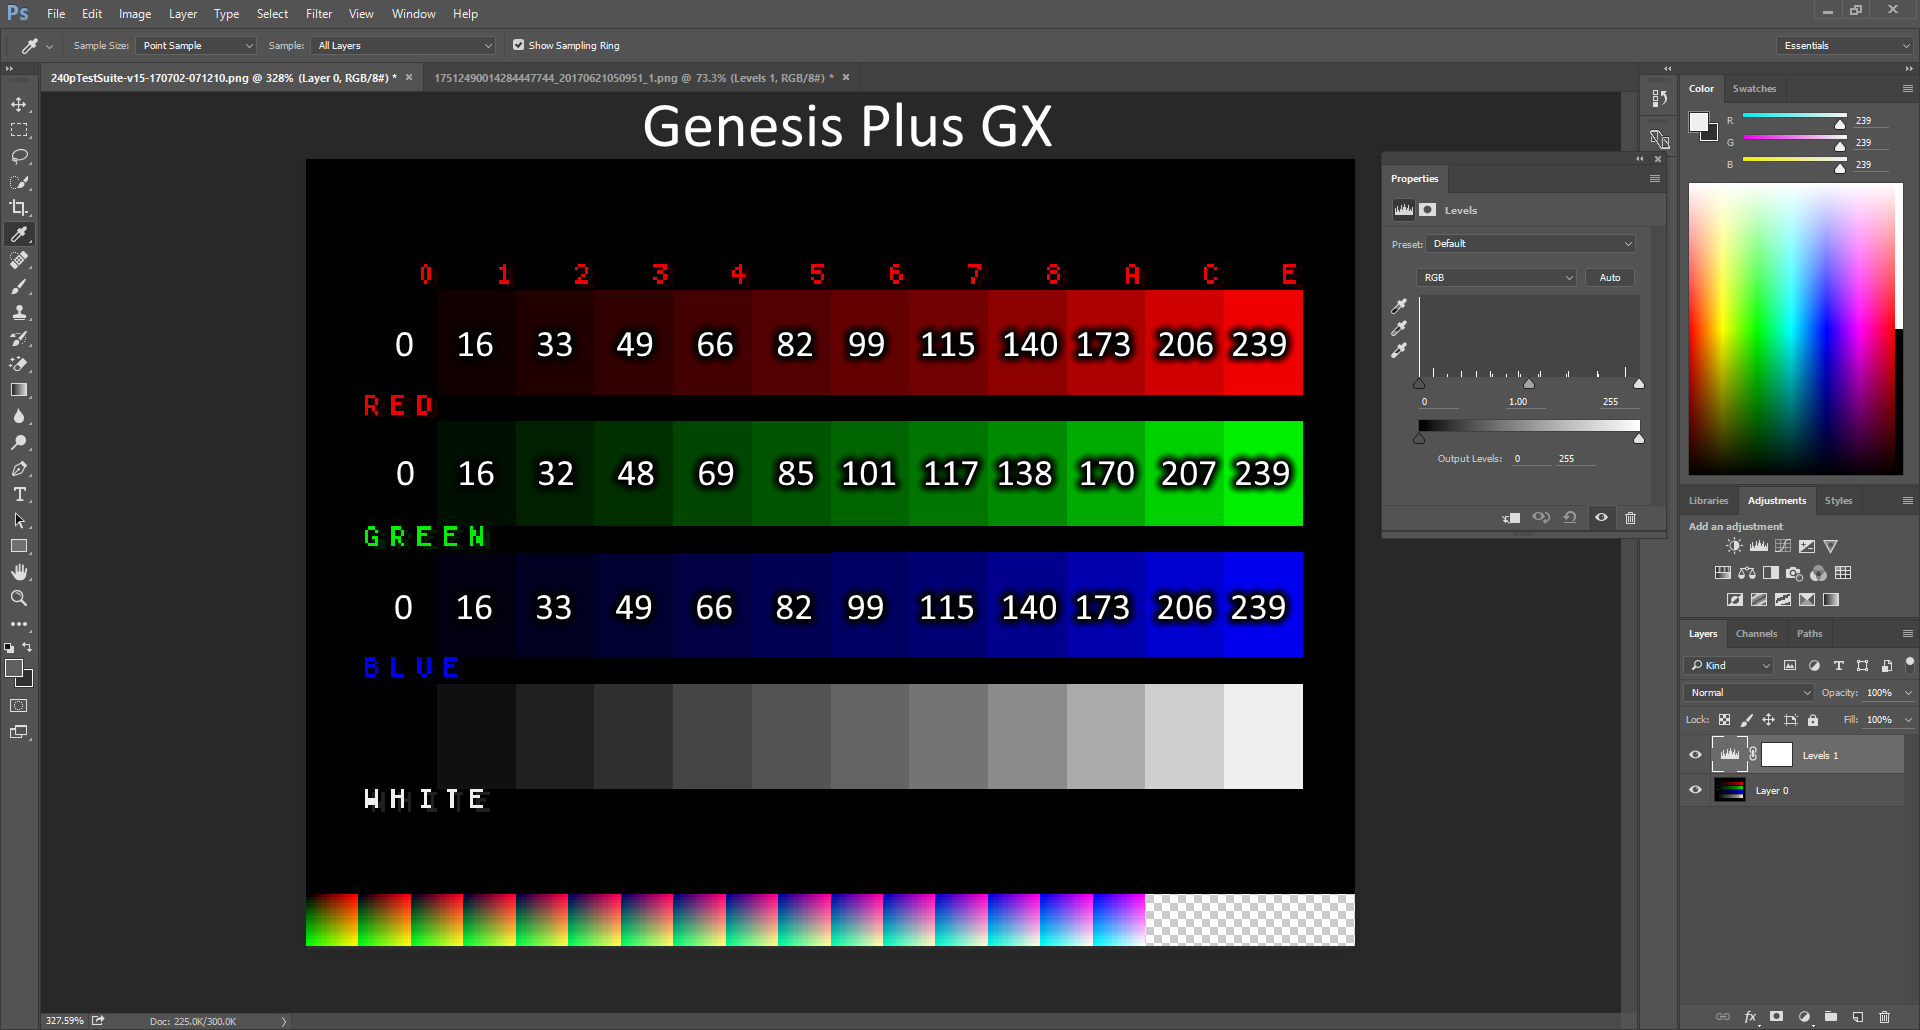Click the foreground color swatch in Color panel
This screenshot has height=1030, width=1920.
coord(1698,122)
